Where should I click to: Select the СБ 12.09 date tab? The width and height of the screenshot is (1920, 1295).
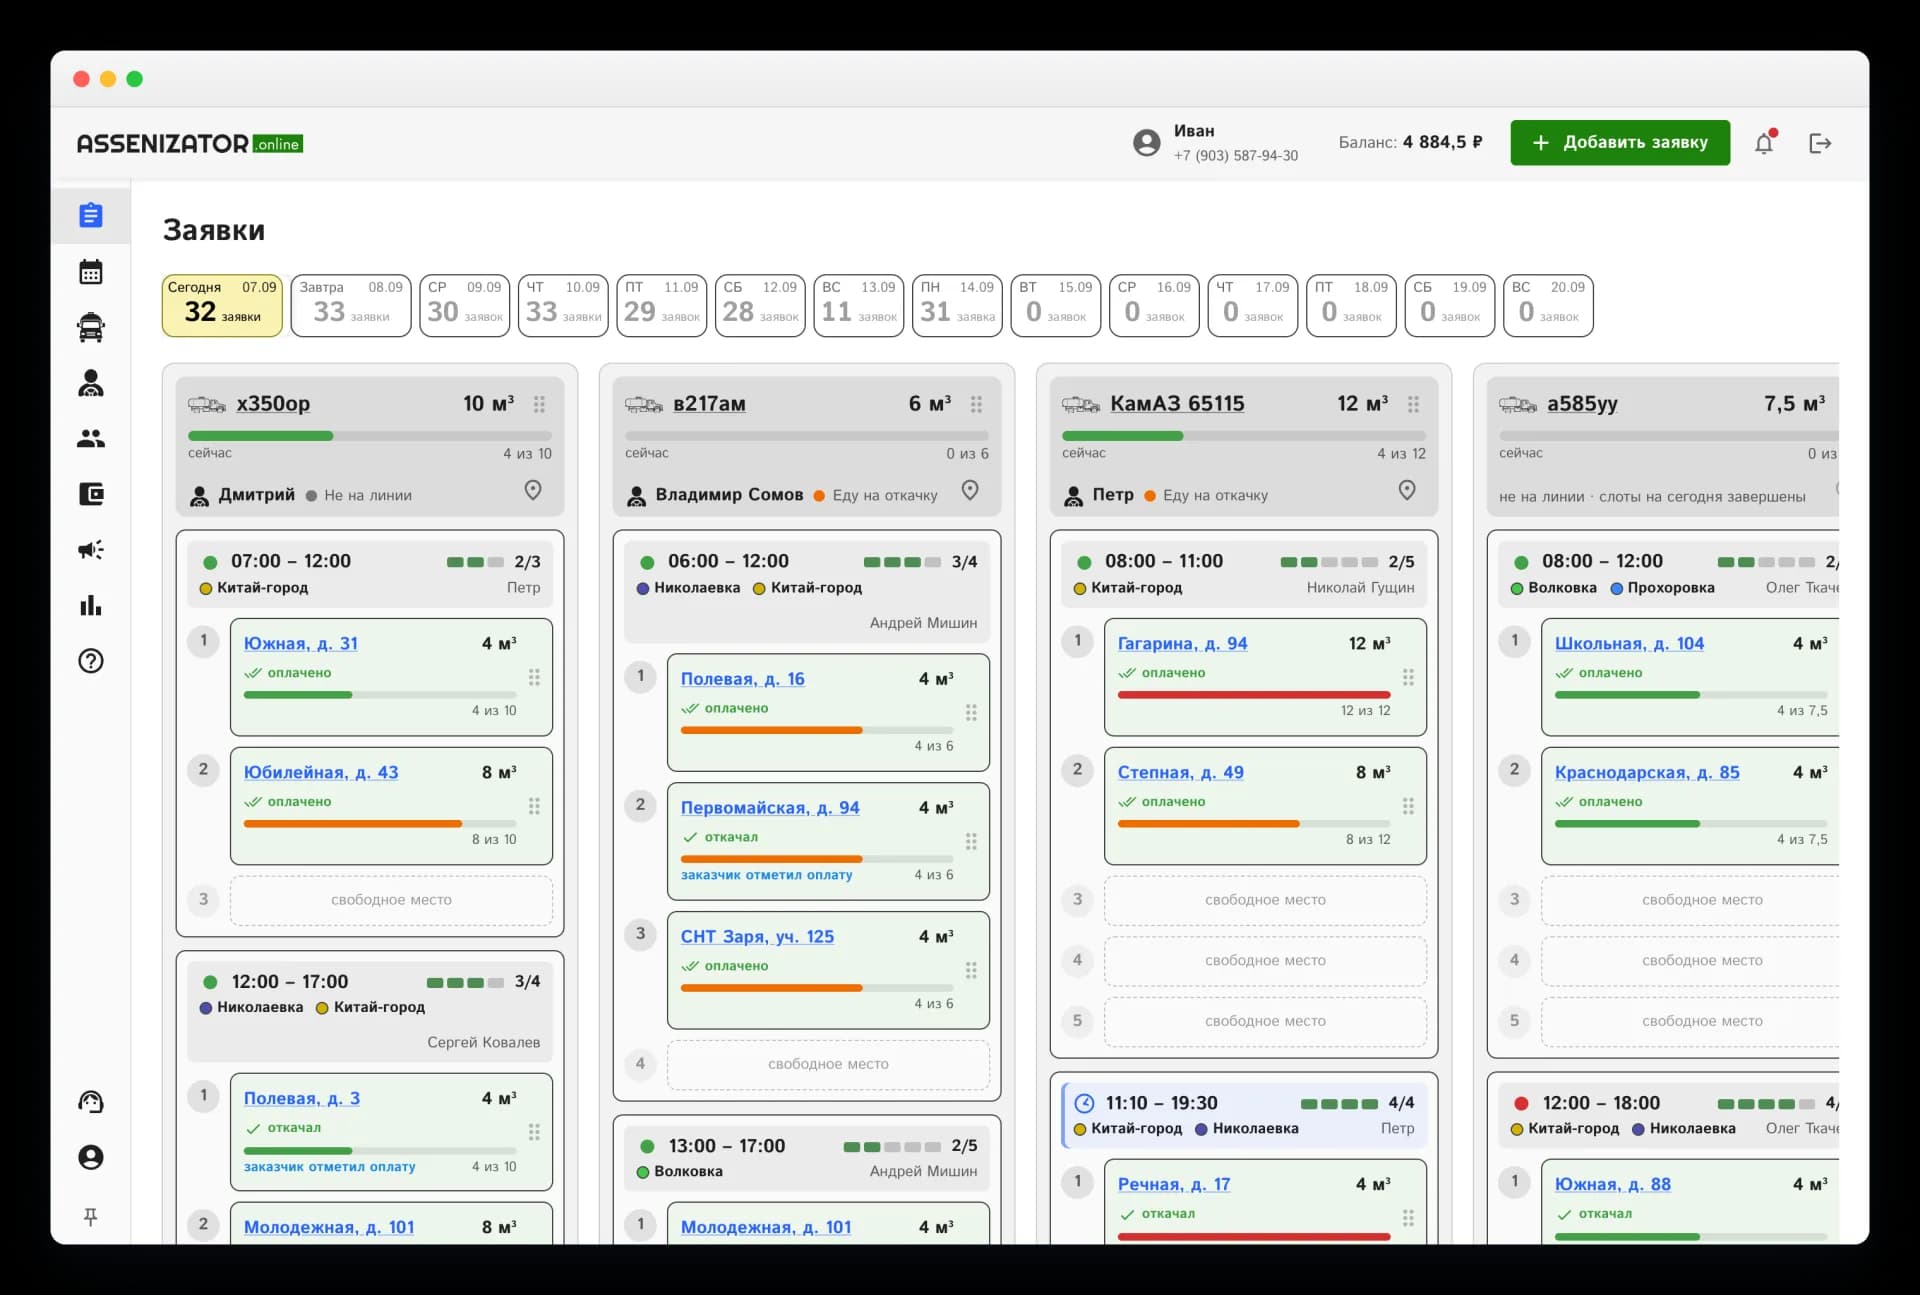[760, 305]
